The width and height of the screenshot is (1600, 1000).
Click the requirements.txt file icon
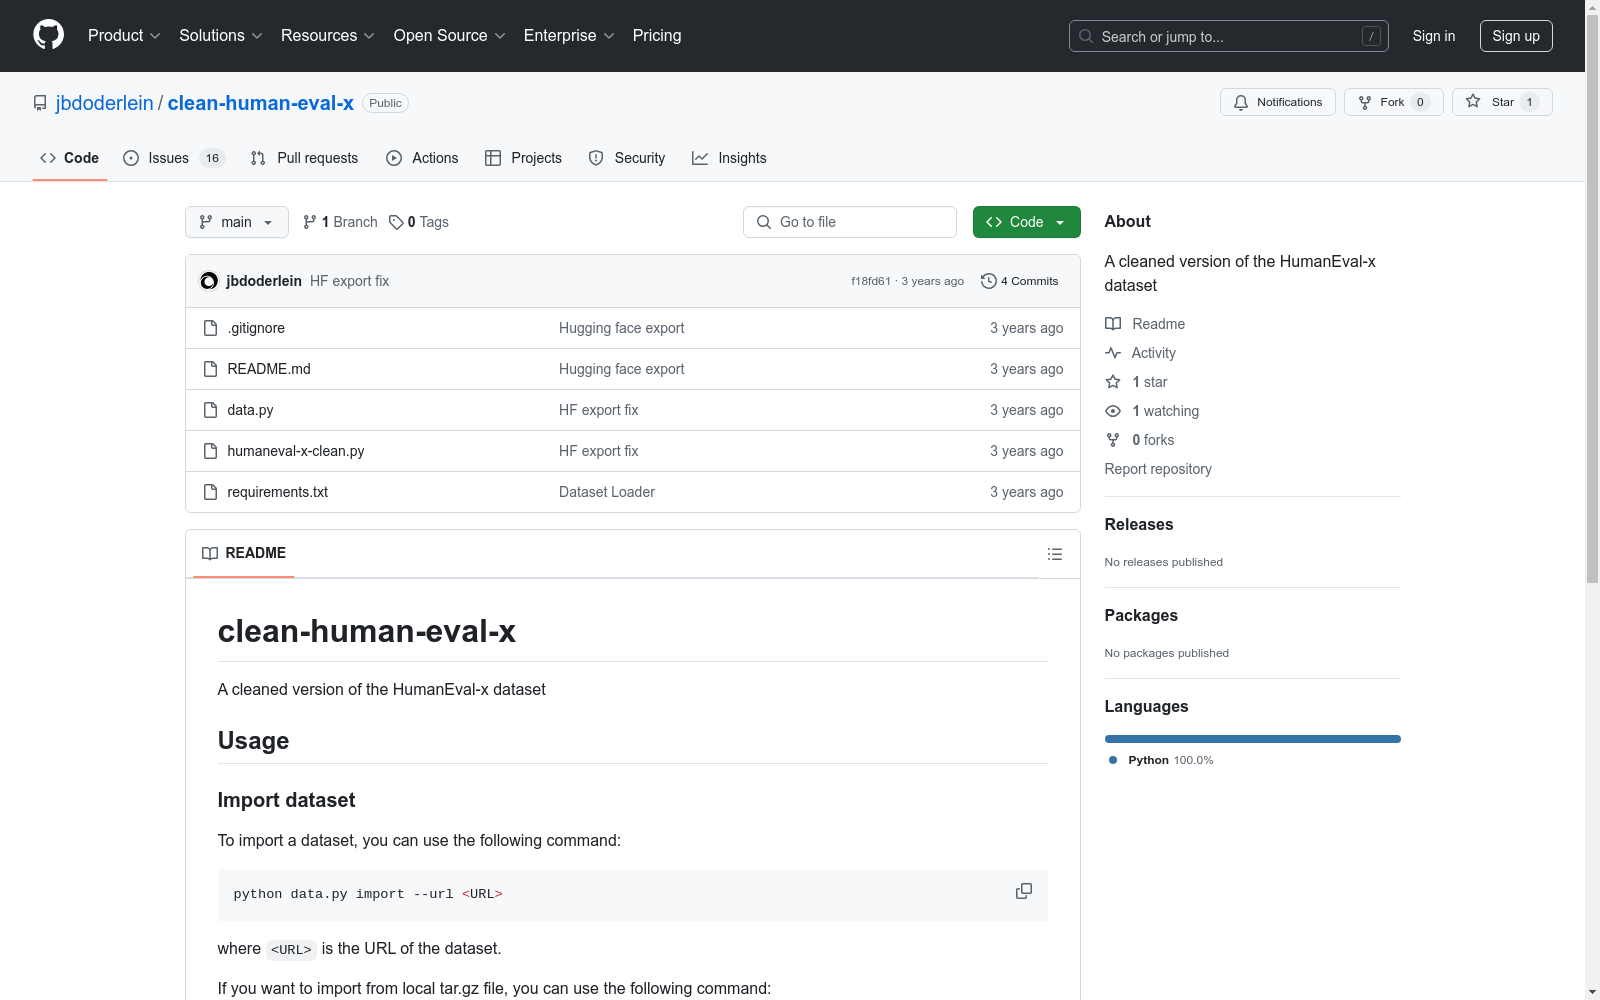pyautogui.click(x=210, y=492)
